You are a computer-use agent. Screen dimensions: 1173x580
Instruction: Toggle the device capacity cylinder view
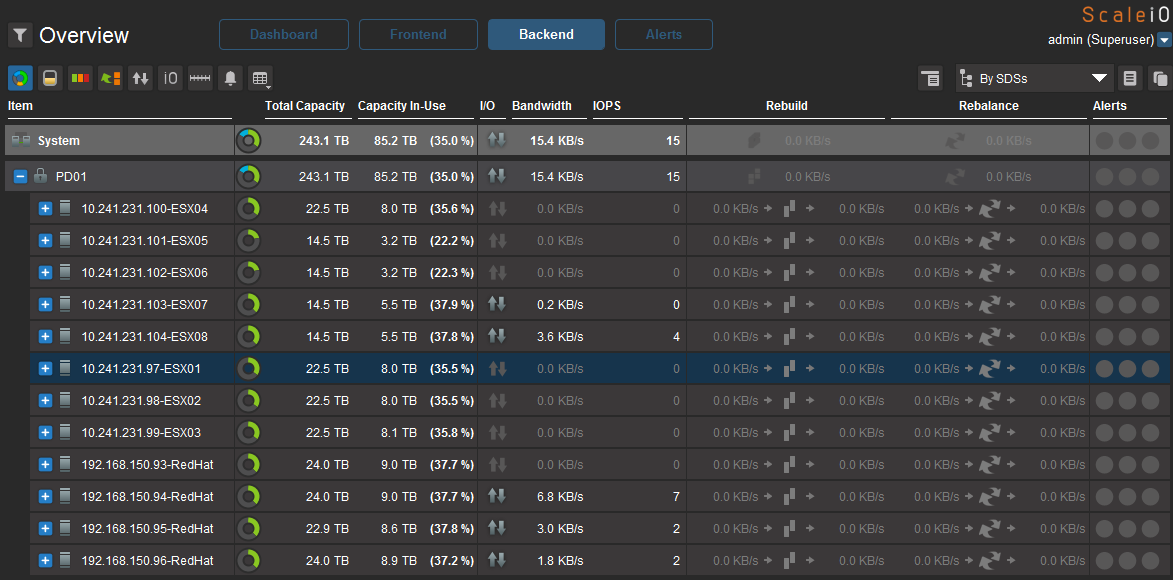point(50,78)
